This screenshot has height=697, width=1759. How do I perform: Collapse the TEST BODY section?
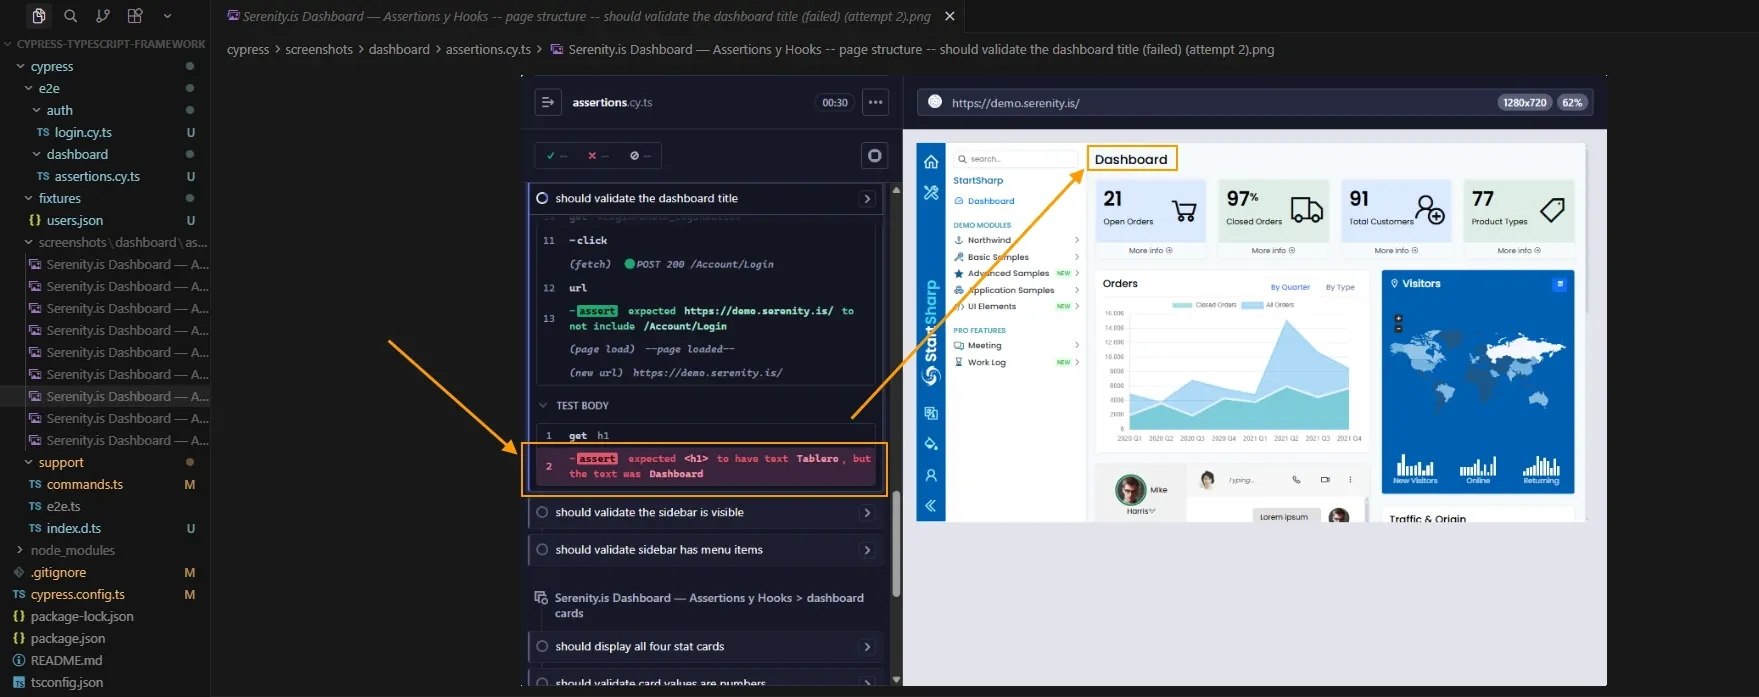582,406
